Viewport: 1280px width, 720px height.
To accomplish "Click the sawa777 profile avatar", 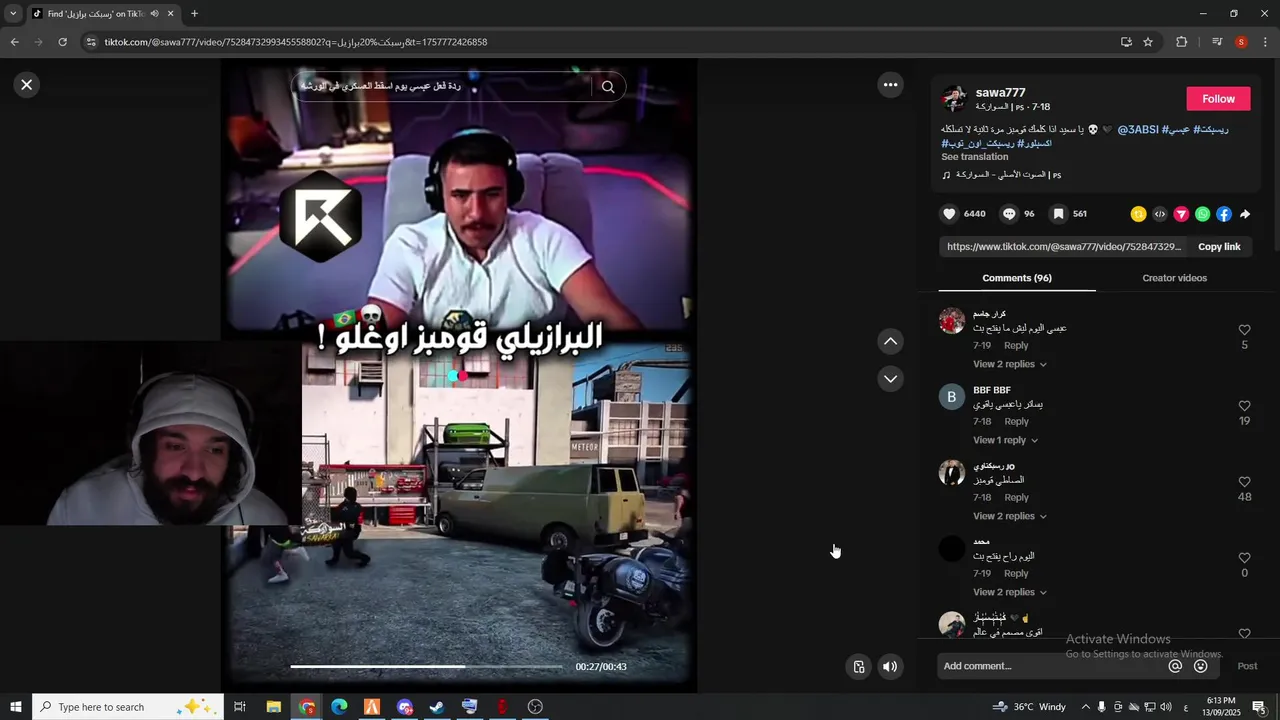I will [955, 99].
